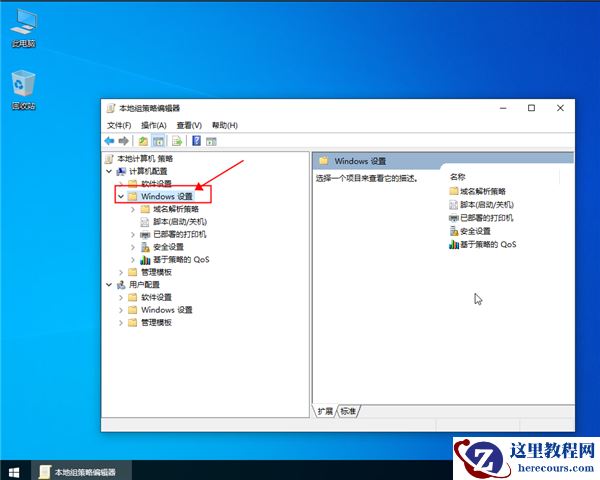
Task: Go up one level via toolbar icon
Action: pos(143,141)
